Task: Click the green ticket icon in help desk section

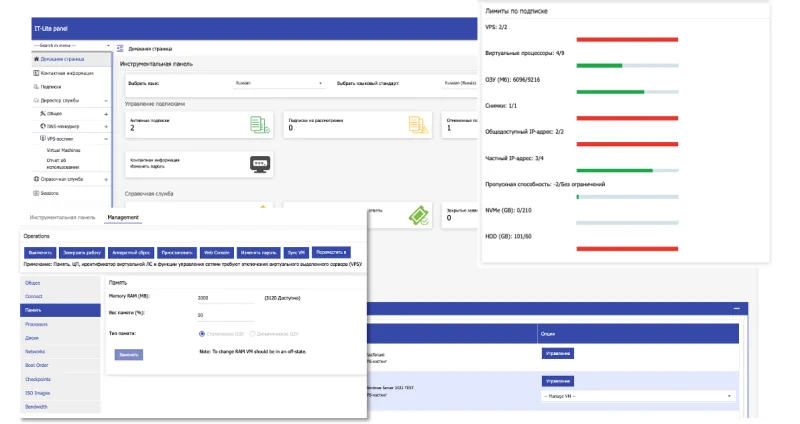Action: (419, 215)
